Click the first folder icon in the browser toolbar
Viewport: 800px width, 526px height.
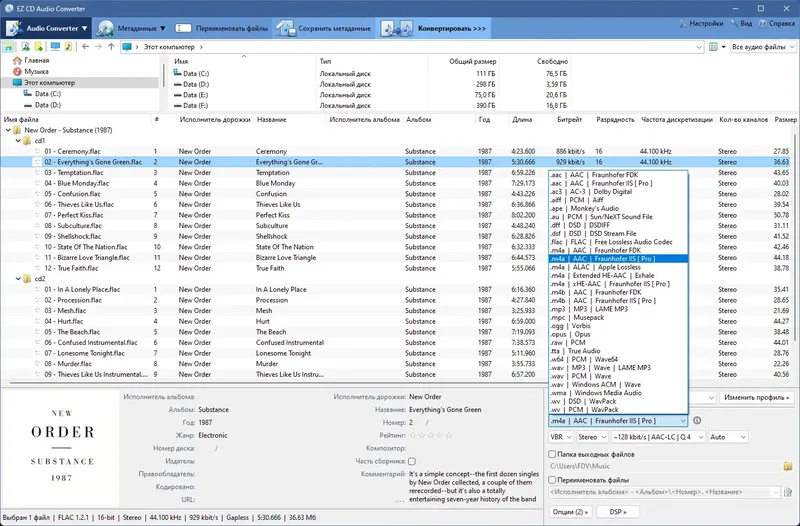9,47
